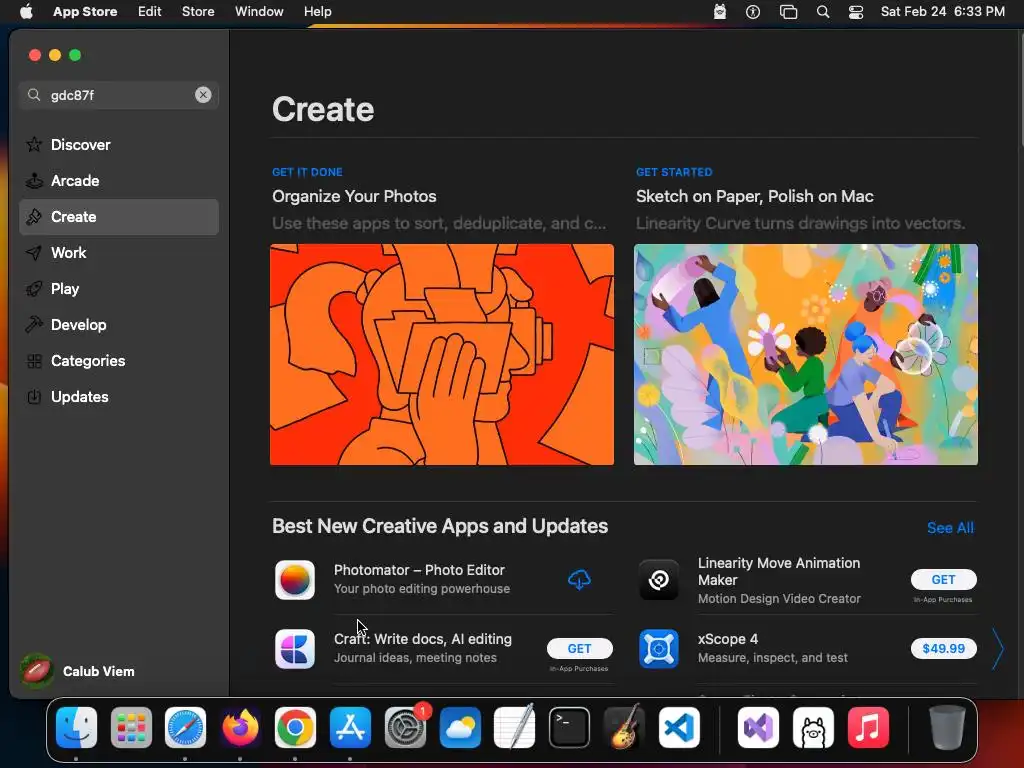1024x768 pixels.
Task: Open Ollama app from the Dock
Action: pos(813,727)
